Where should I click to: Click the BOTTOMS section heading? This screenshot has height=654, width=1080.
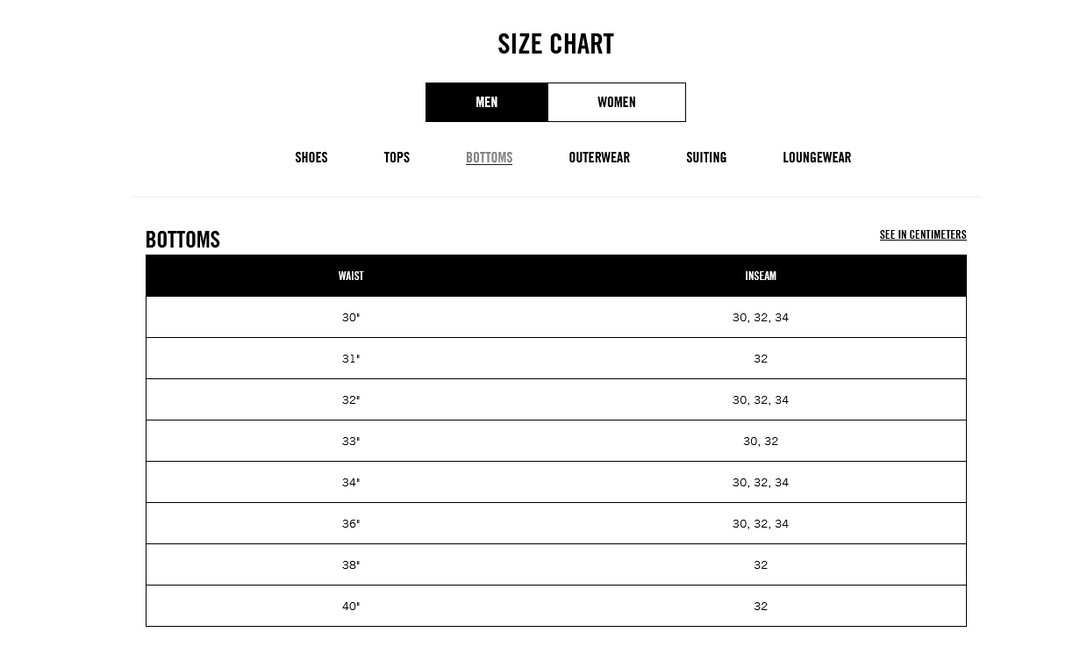183,240
